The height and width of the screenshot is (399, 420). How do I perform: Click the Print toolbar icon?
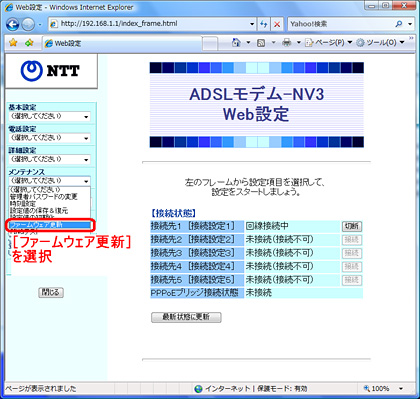[x=286, y=43]
